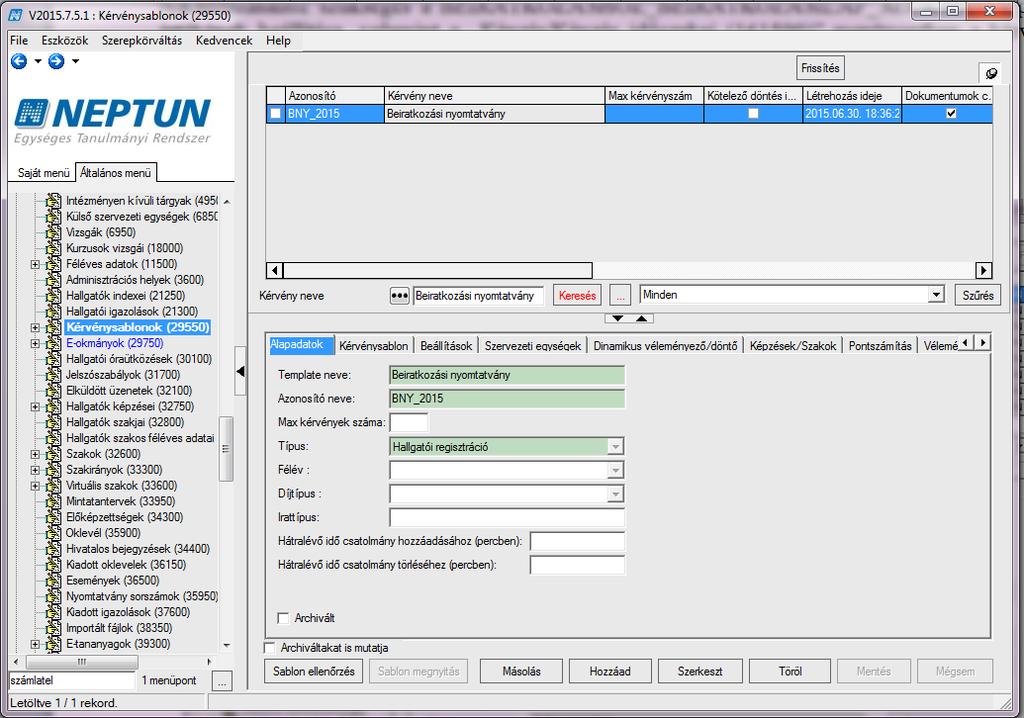
Task: Click the Max kérvények száma input field
Action: click(x=409, y=423)
